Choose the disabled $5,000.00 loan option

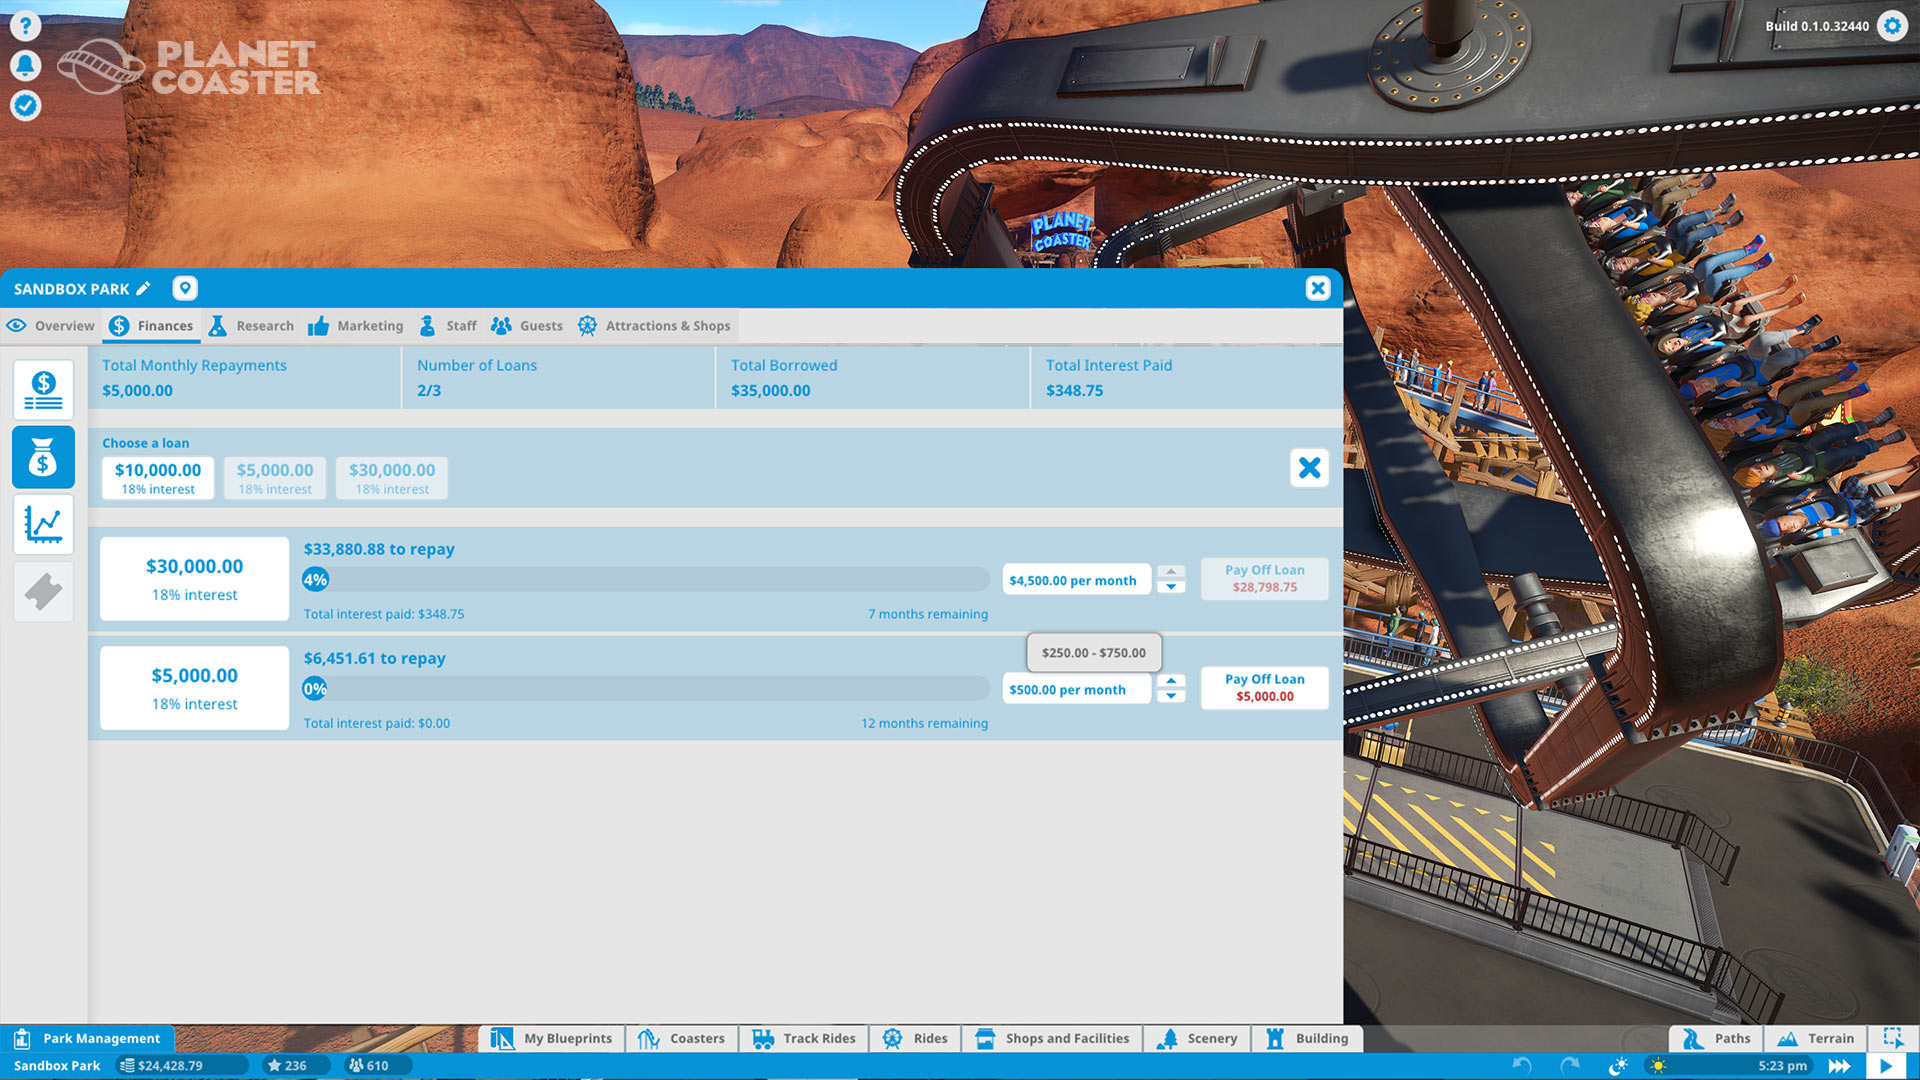point(275,478)
